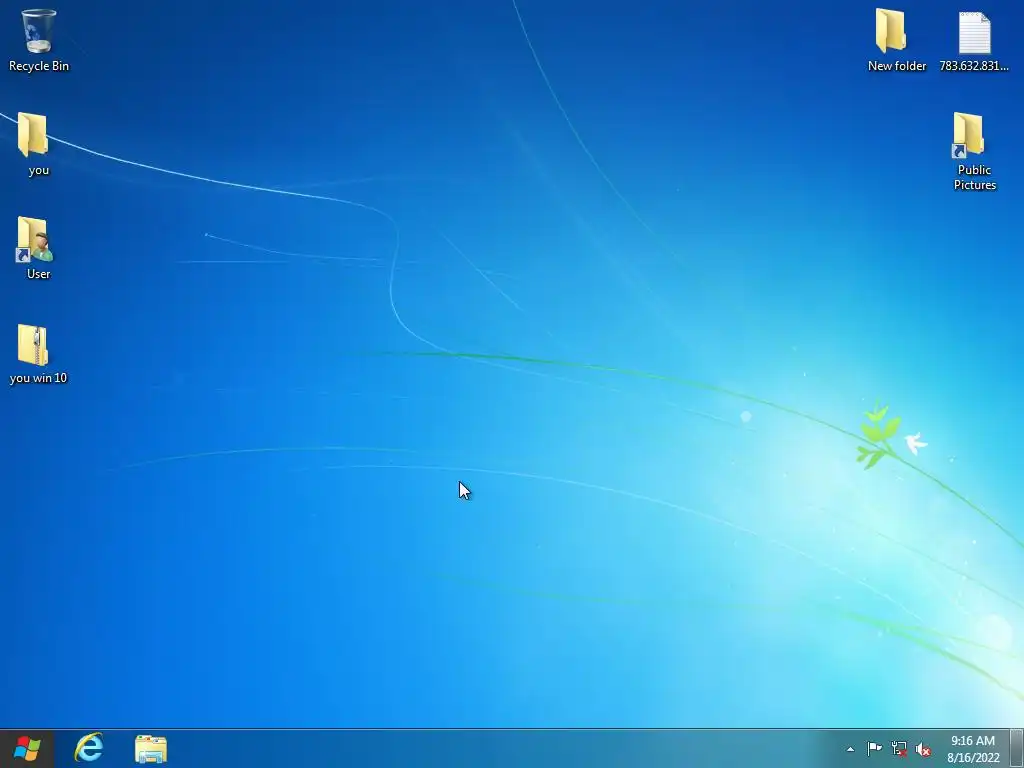1024x768 pixels.
Task: Click the Show desktop button
Action: [1017, 748]
